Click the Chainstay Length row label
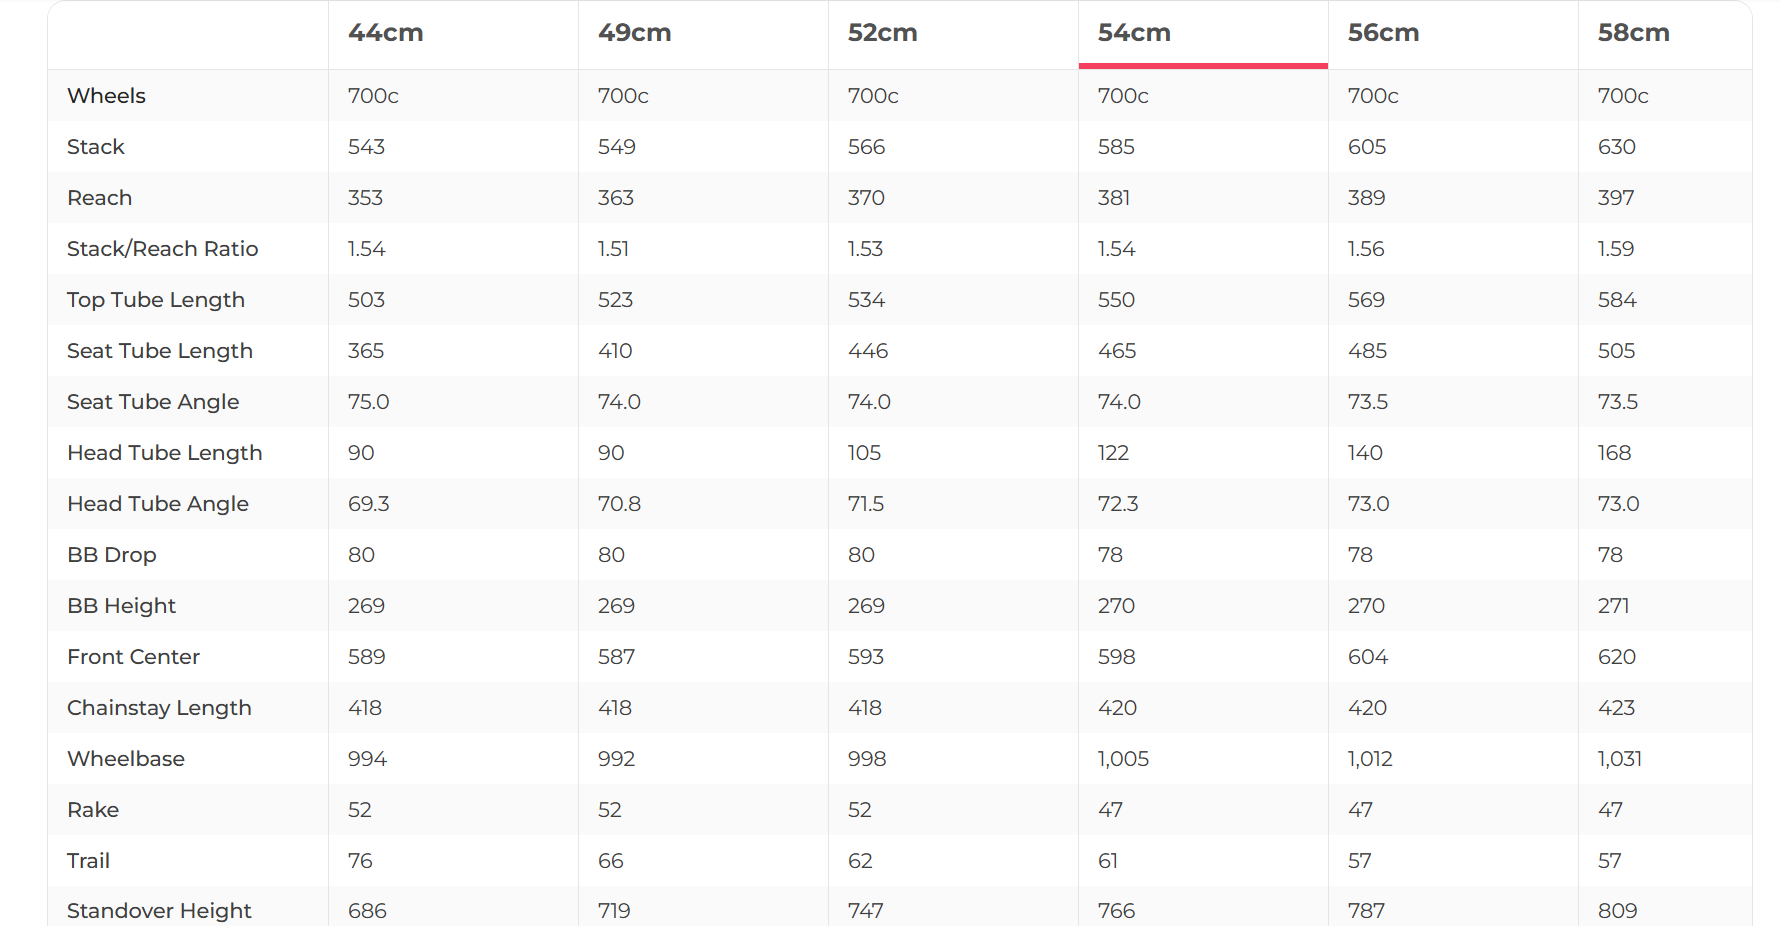This screenshot has height=926, width=1781. click(x=159, y=708)
